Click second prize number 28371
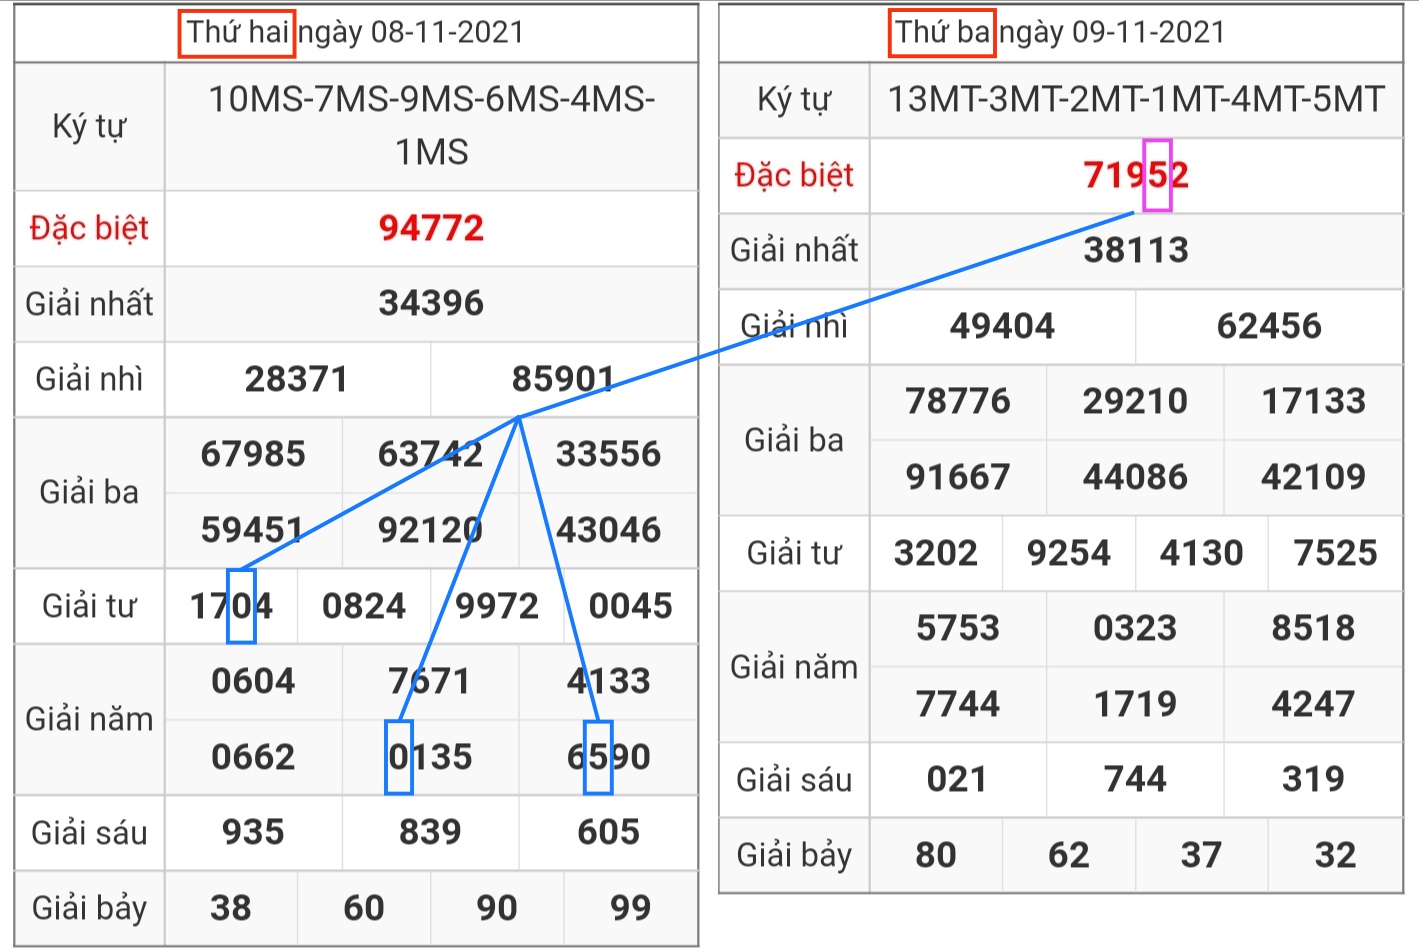The height and width of the screenshot is (952, 1419). [x=297, y=379]
